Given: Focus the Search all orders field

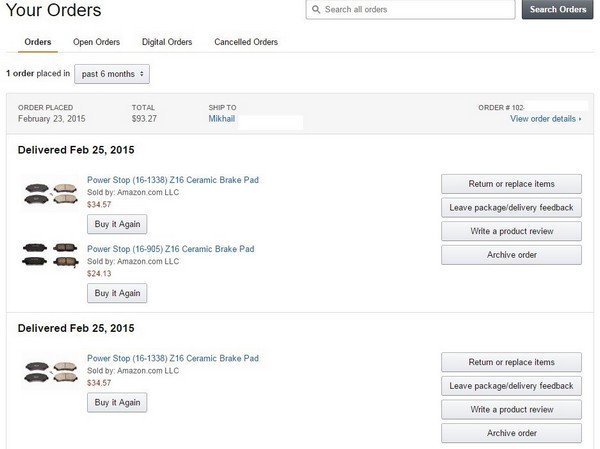Looking at the screenshot, I should point(418,10).
